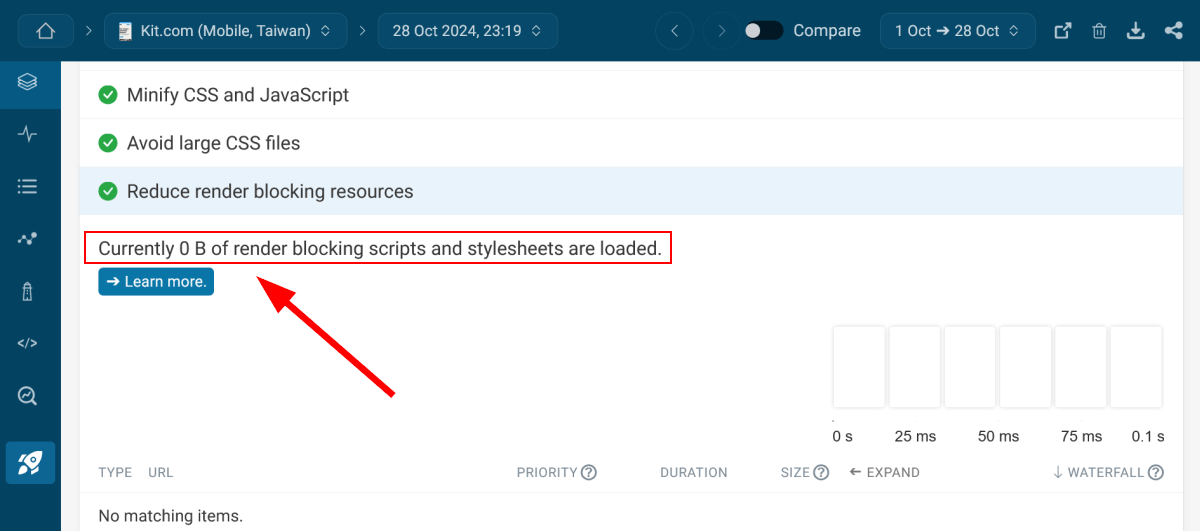Image resolution: width=1200 pixels, height=531 pixels.
Task: Sort by TYPE column header
Action: click(x=115, y=472)
